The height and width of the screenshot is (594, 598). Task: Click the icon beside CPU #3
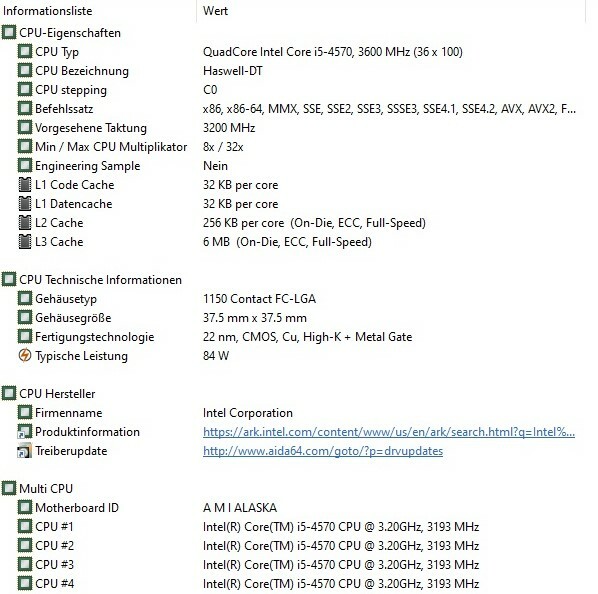tap(25, 565)
